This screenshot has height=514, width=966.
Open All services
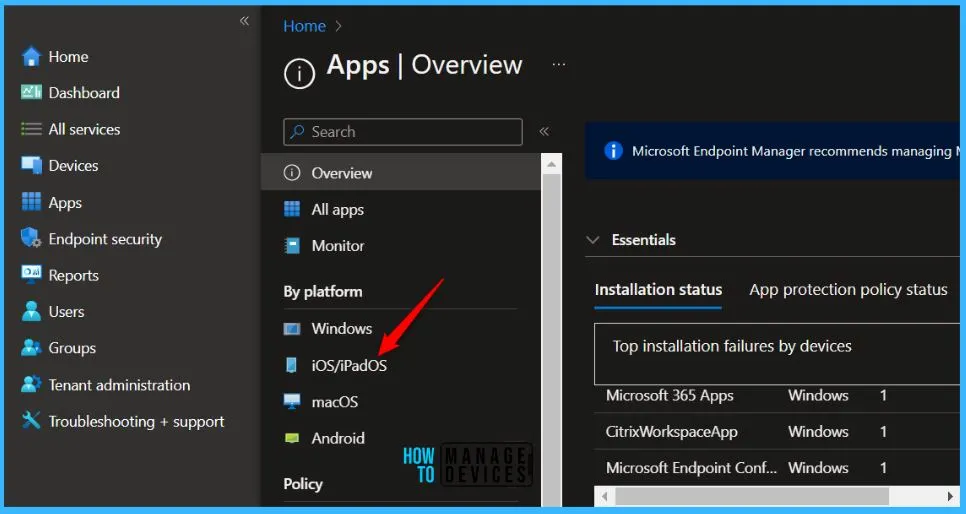(x=84, y=129)
